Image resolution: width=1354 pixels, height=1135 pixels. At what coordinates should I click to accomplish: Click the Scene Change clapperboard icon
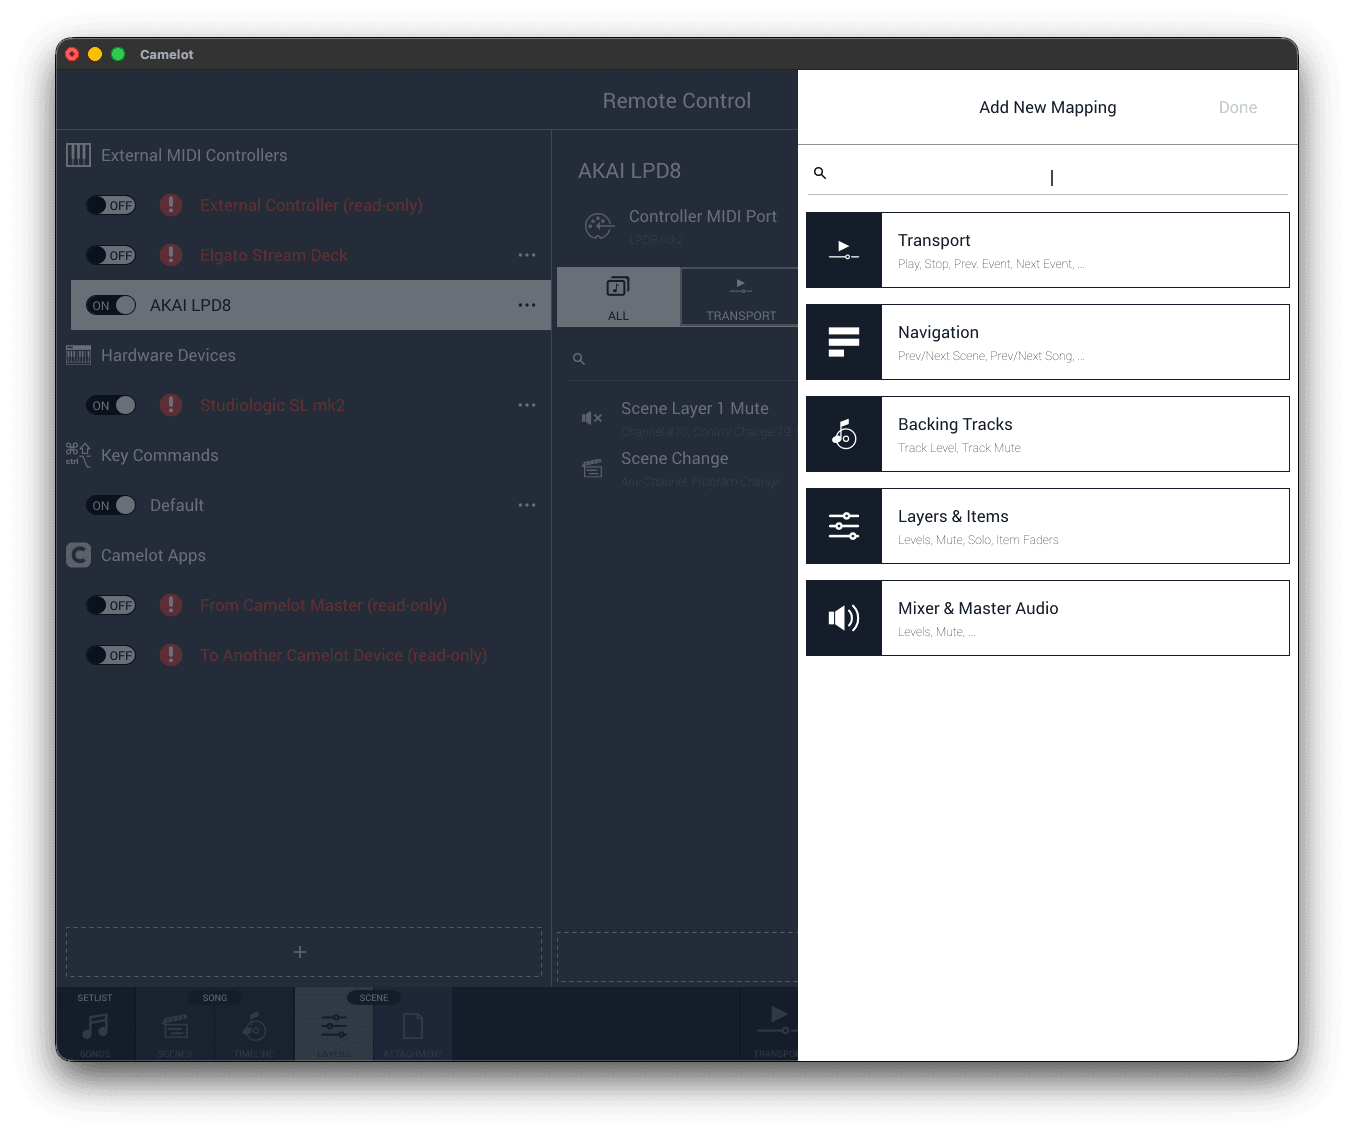pos(592,468)
